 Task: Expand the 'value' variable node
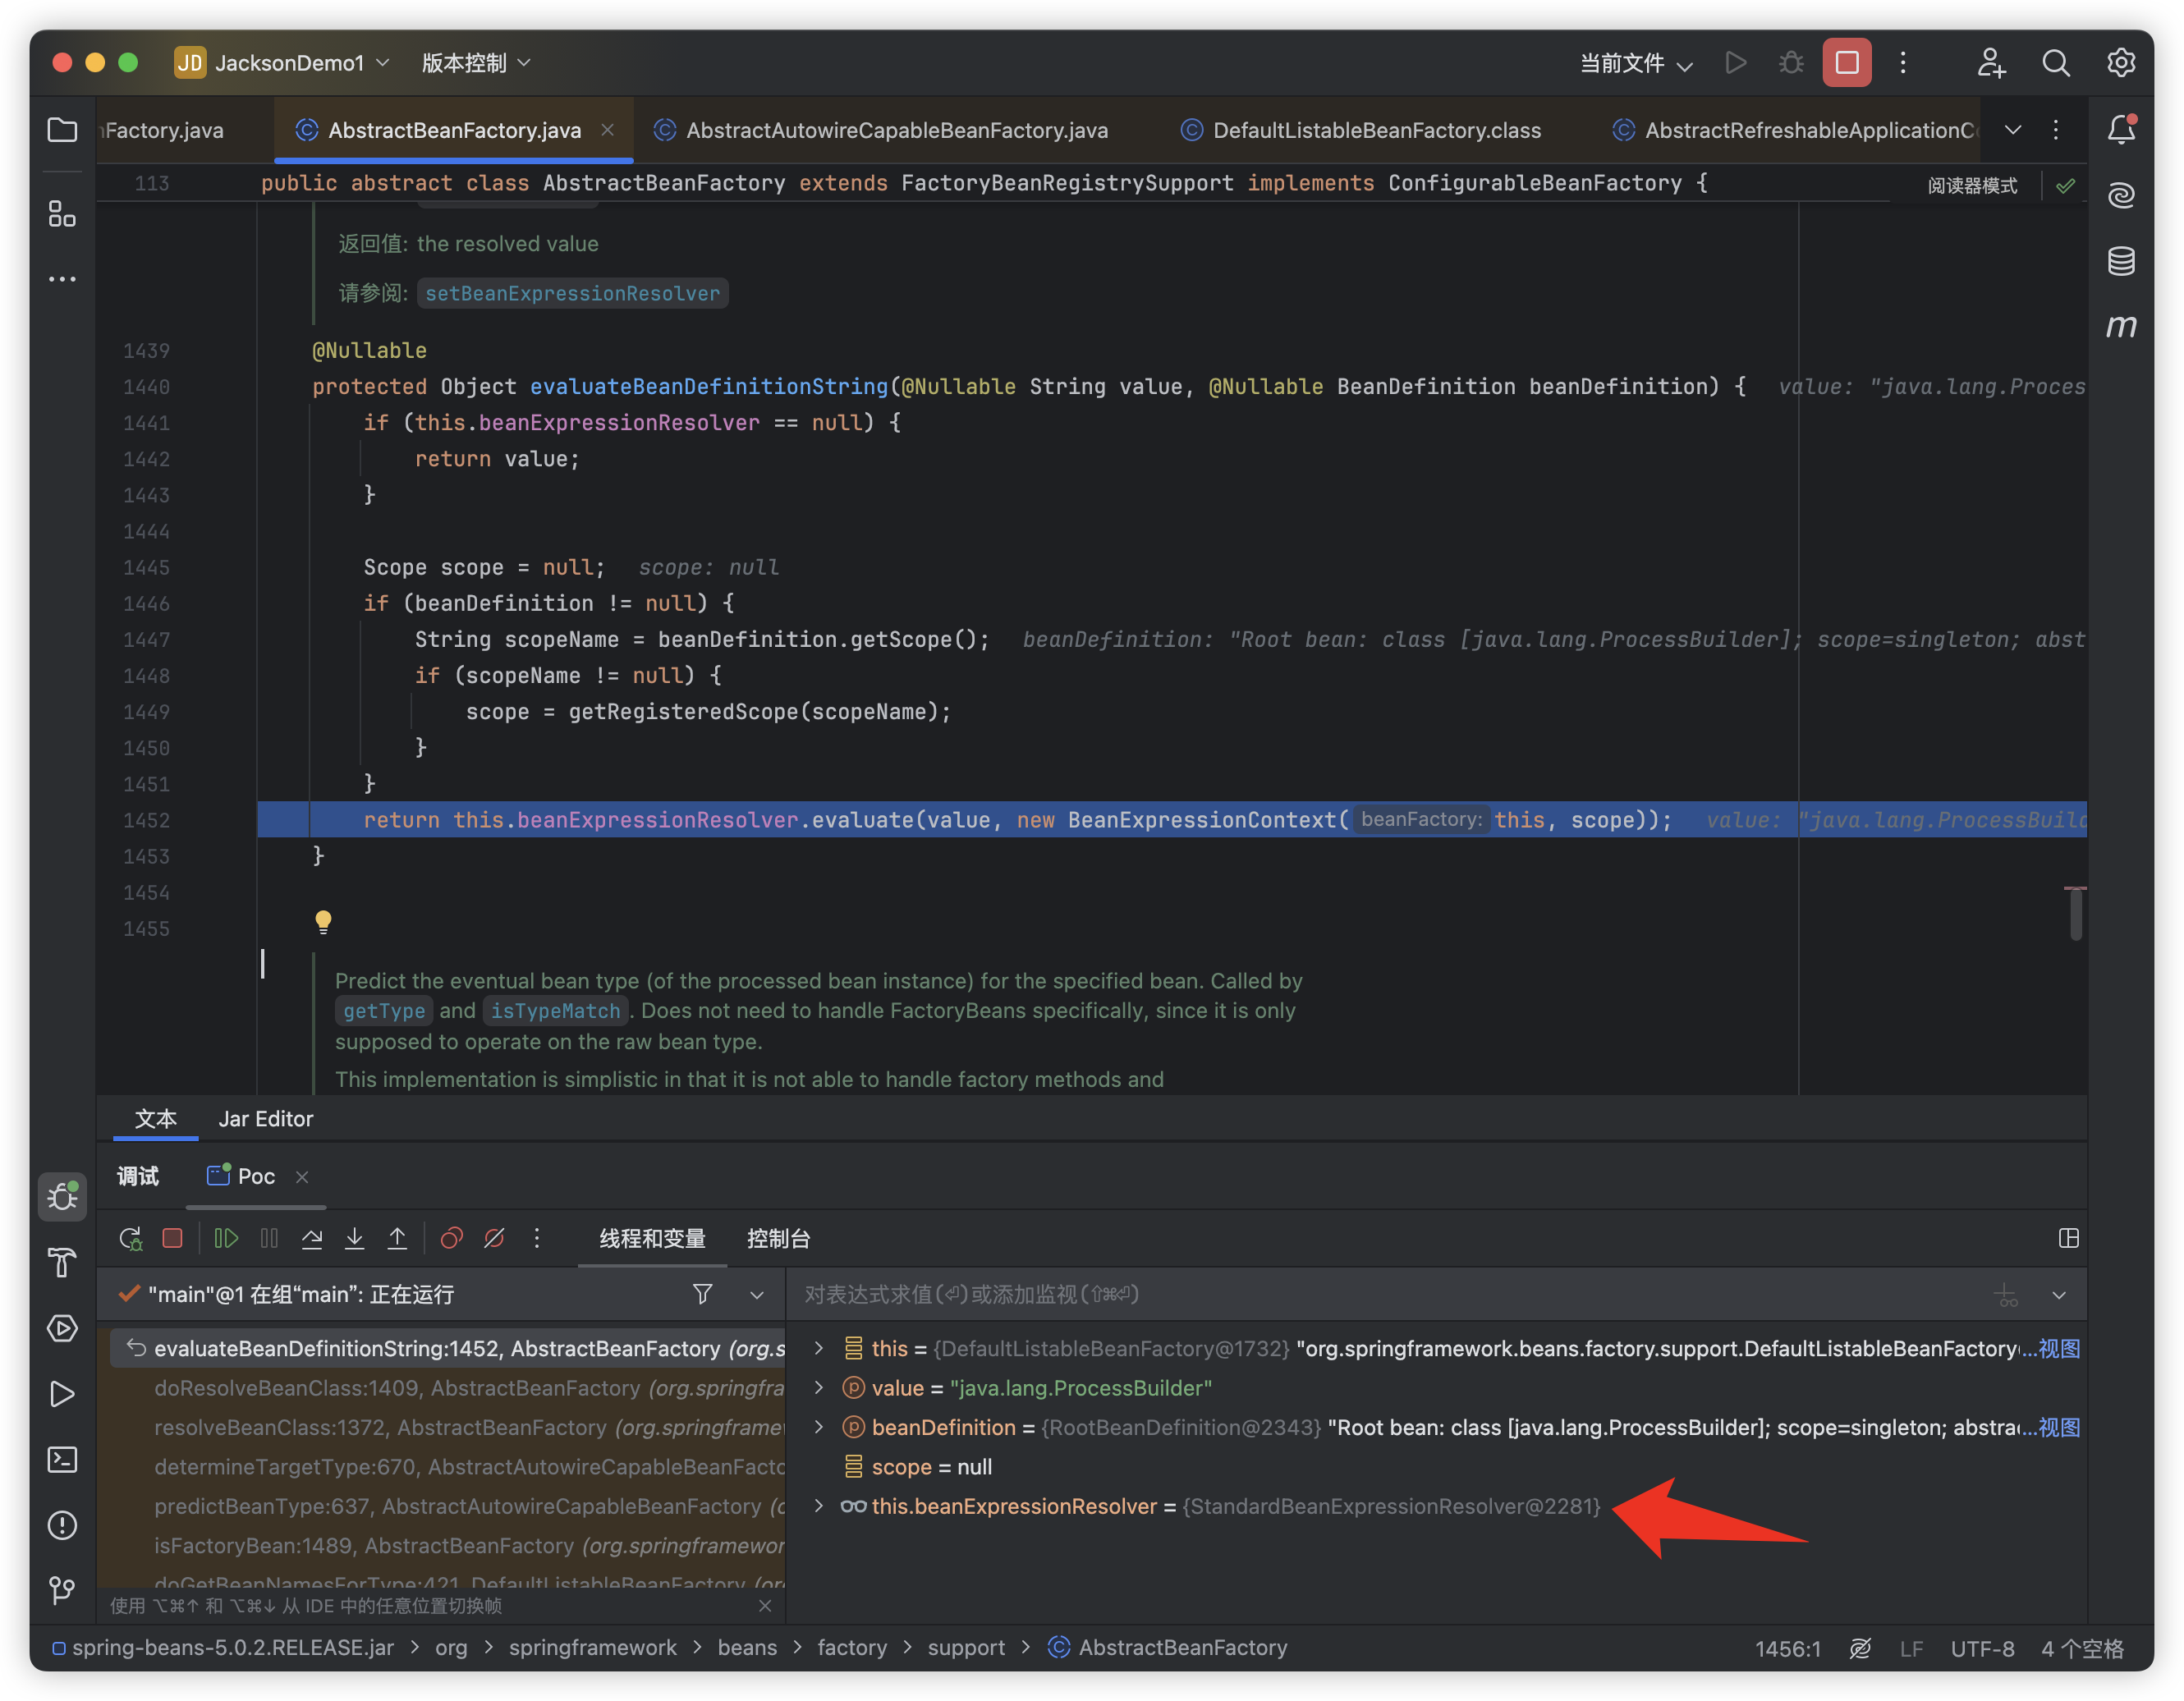pos(819,1387)
